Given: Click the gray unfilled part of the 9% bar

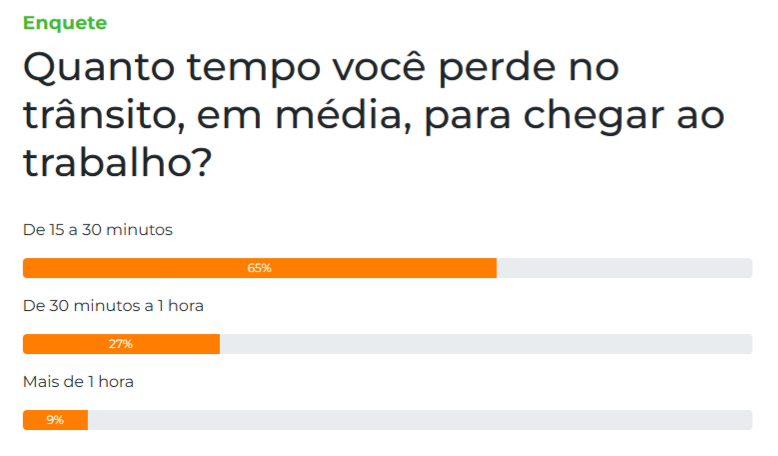Looking at the screenshot, I should [420, 420].
